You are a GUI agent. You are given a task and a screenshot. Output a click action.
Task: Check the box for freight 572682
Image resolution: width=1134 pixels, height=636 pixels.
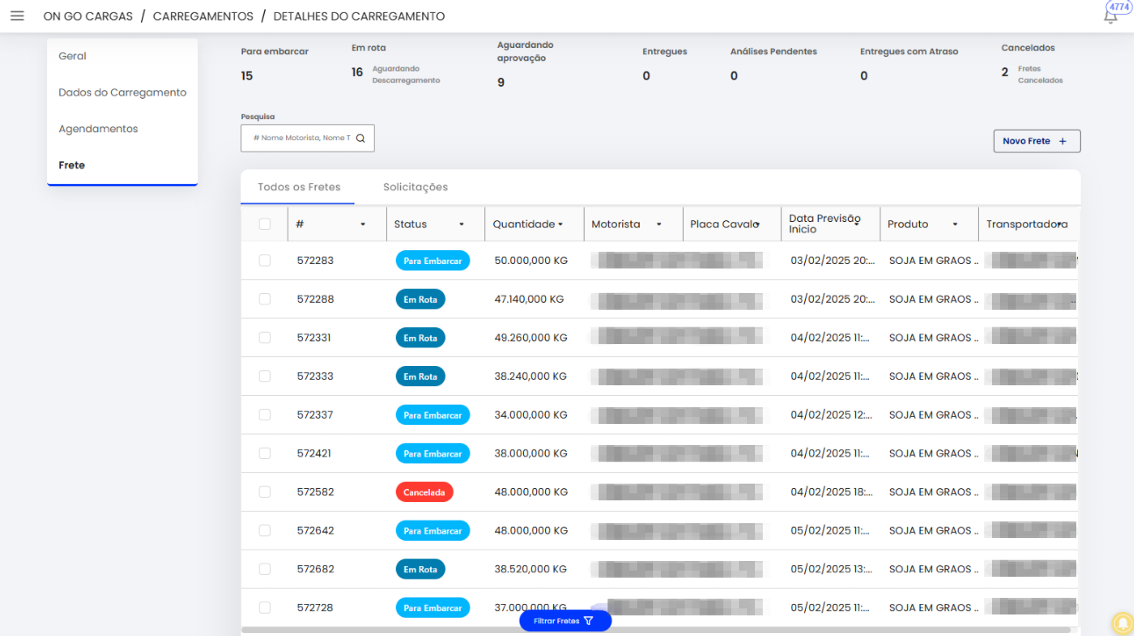point(265,569)
